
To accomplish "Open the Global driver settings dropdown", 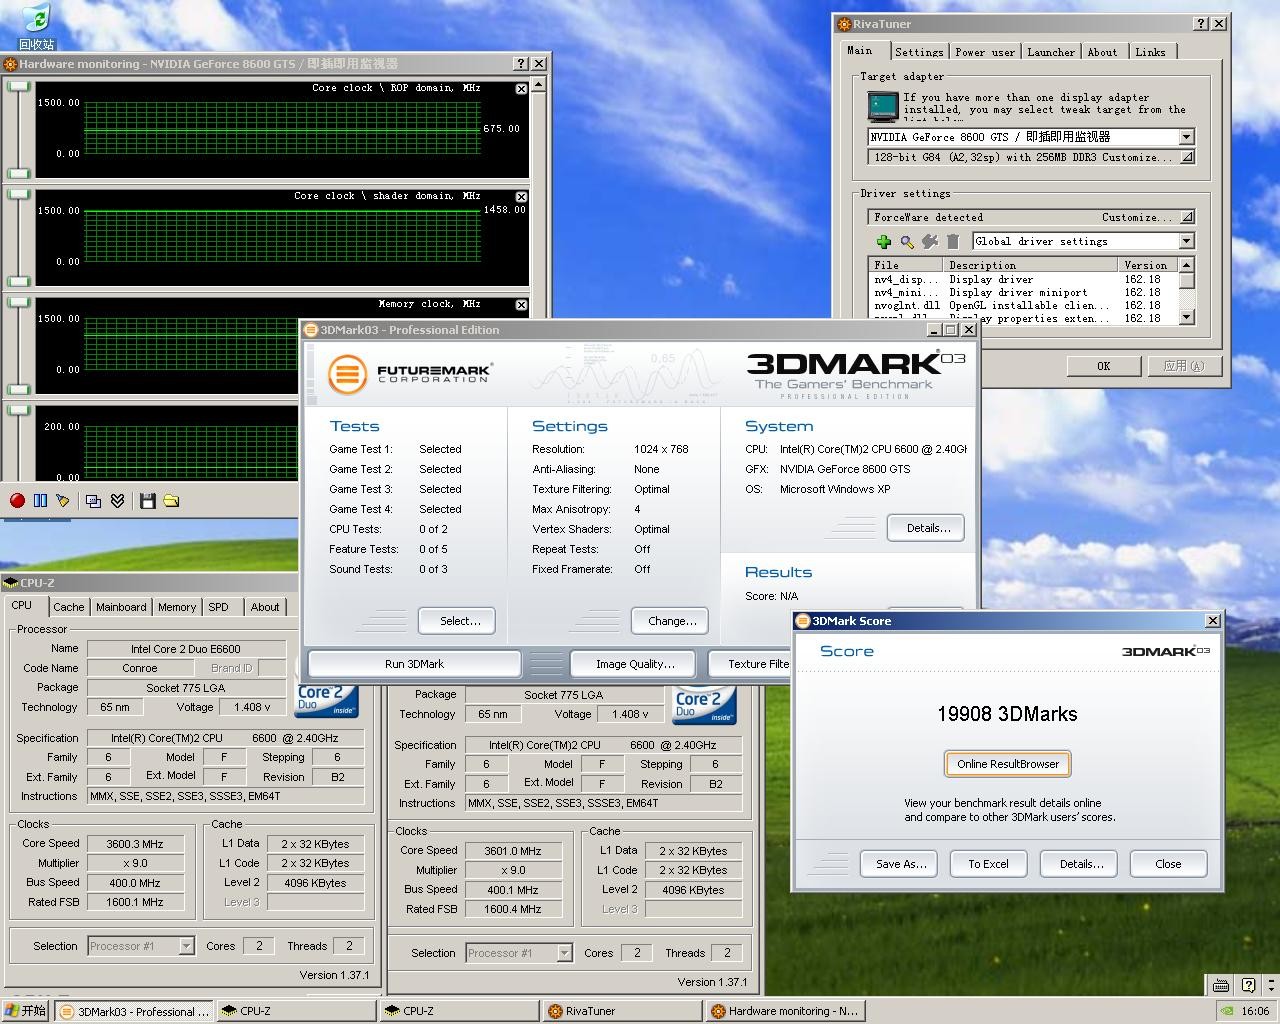I will [x=1186, y=241].
